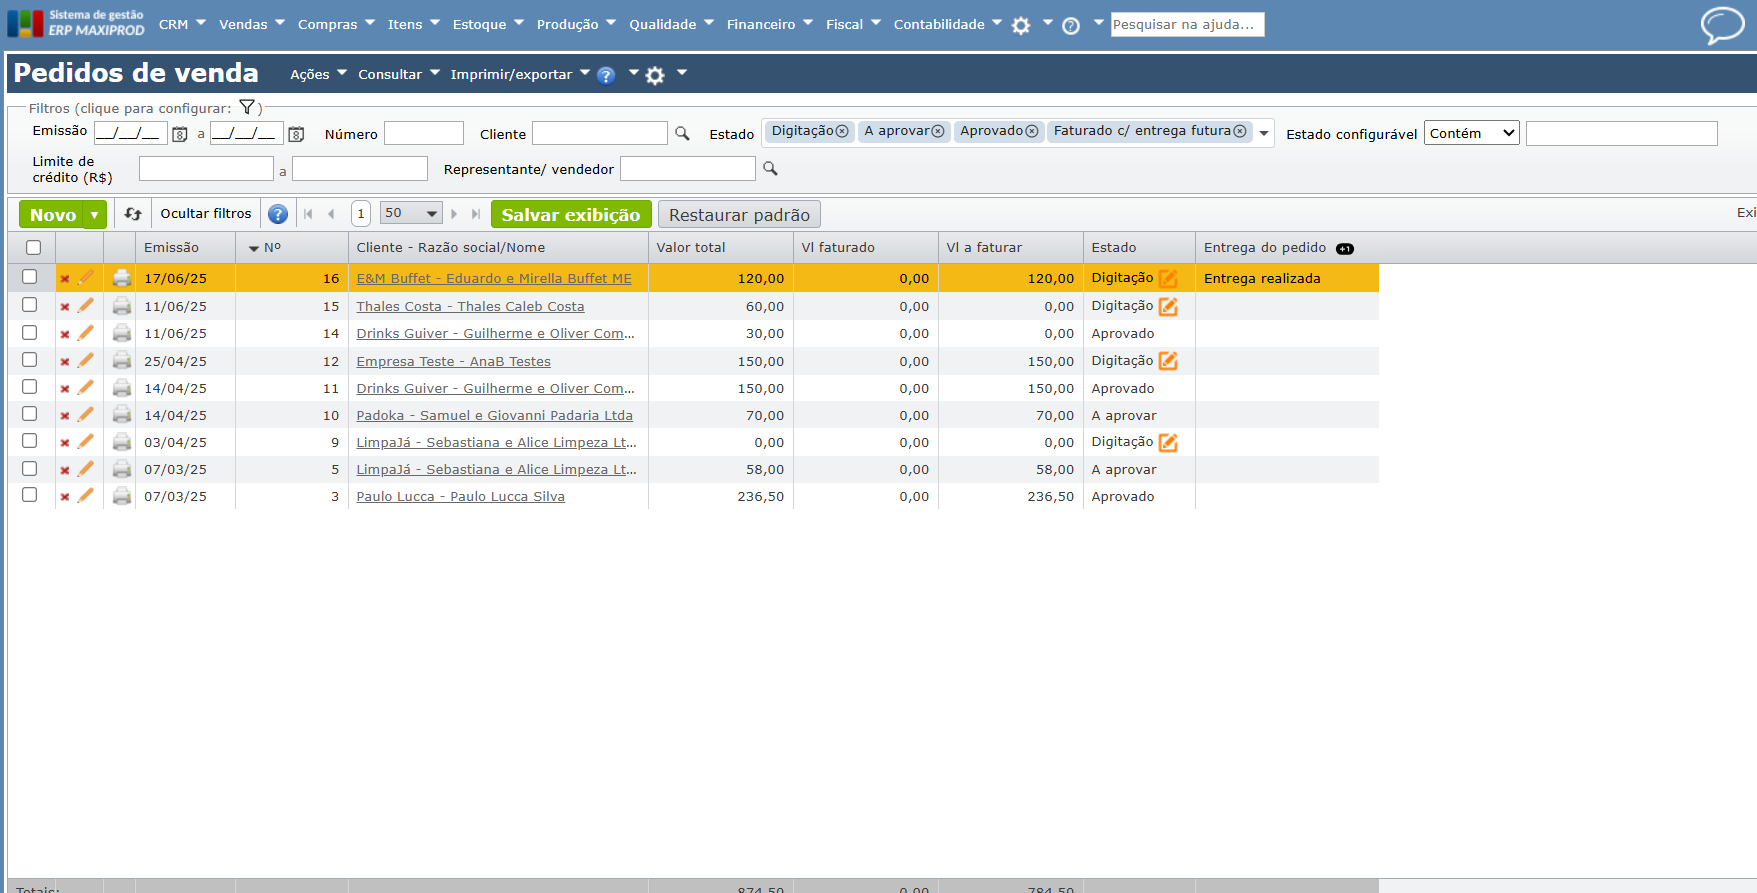1757x893 pixels.
Task: Open the Vendas menu
Action: [252, 24]
